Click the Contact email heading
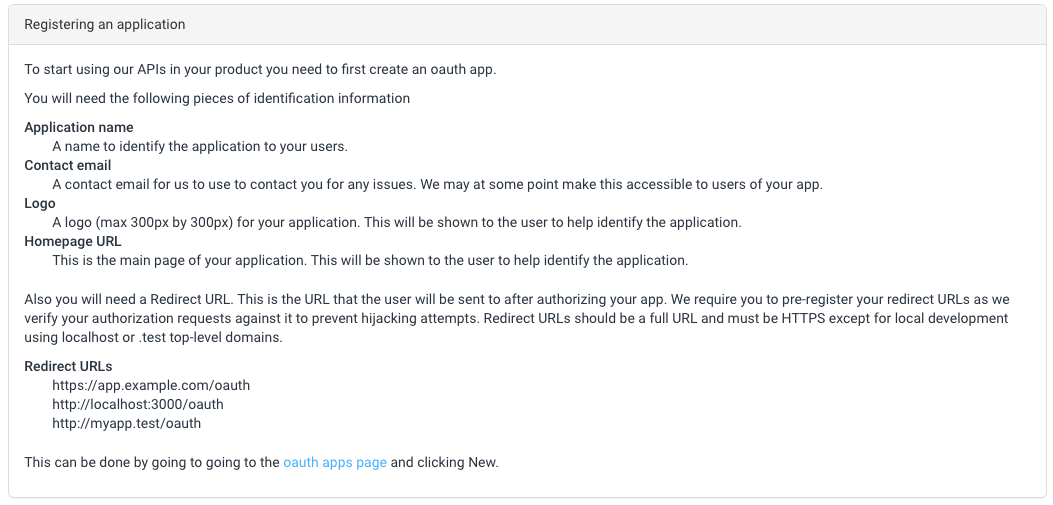 point(68,165)
